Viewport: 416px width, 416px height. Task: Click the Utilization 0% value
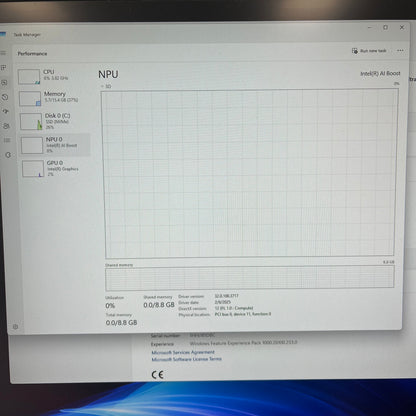[110, 306]
